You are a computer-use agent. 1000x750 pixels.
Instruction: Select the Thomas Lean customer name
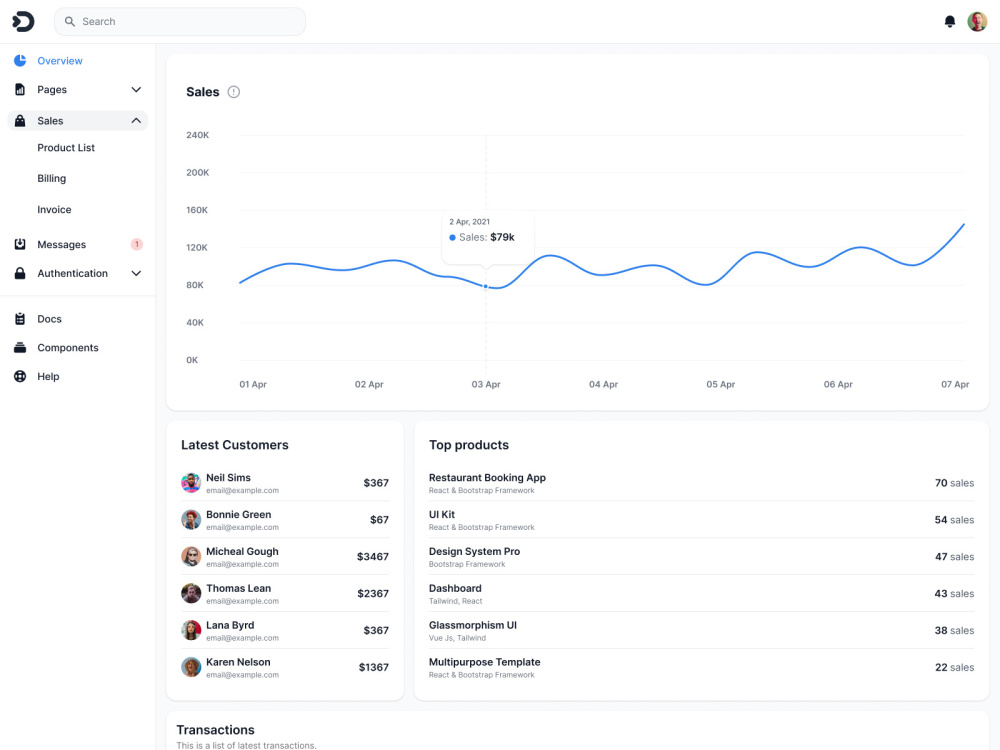[239, 589]
